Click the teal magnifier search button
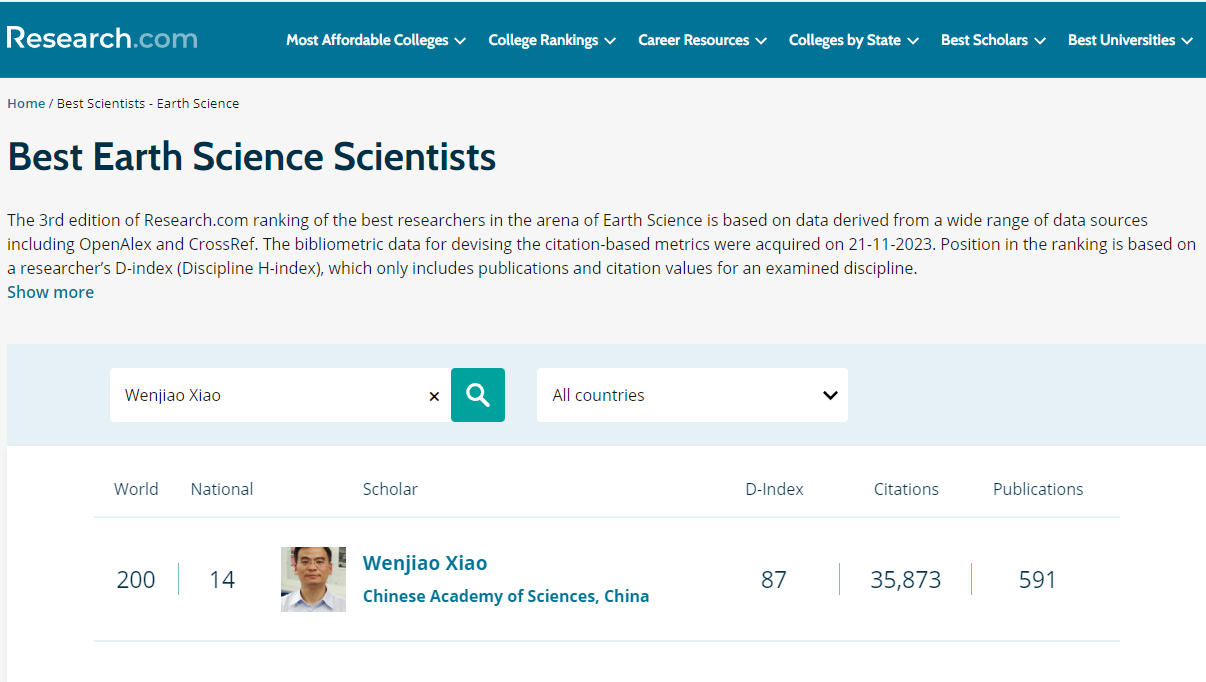1206x682 pixels. click(x=478, y=395)
